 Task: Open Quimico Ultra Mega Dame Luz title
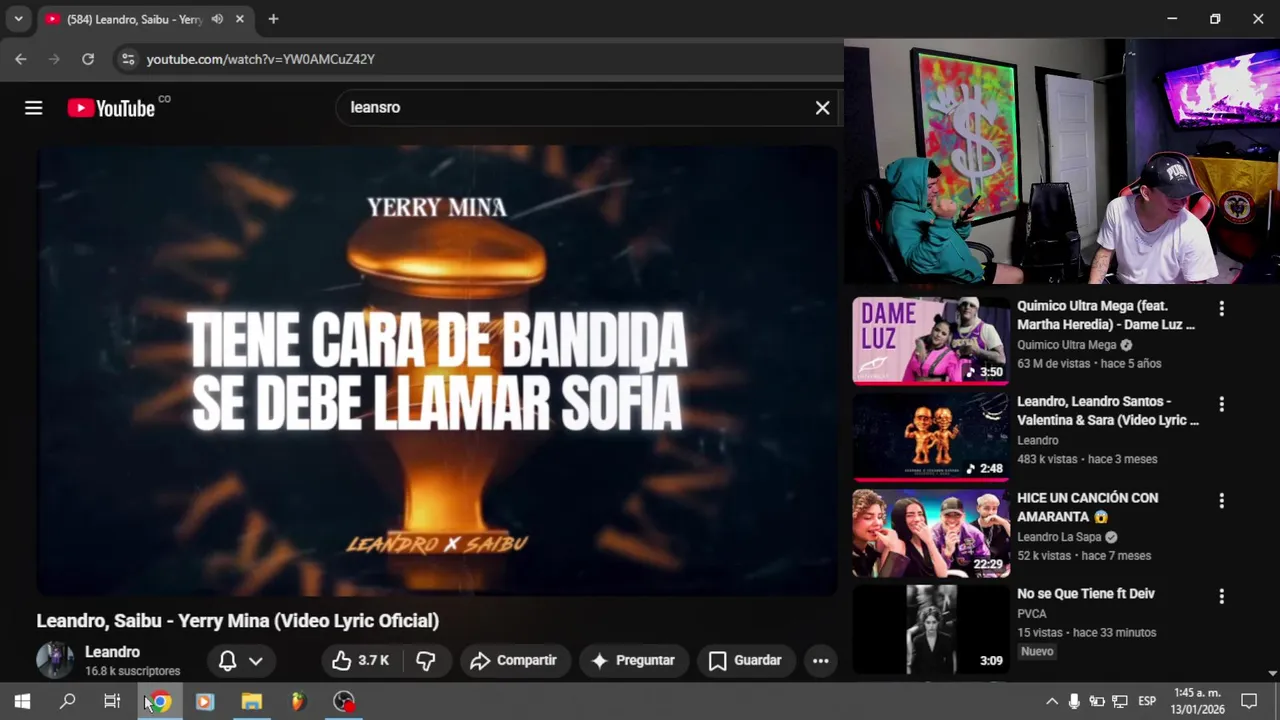coord(1106,315)
